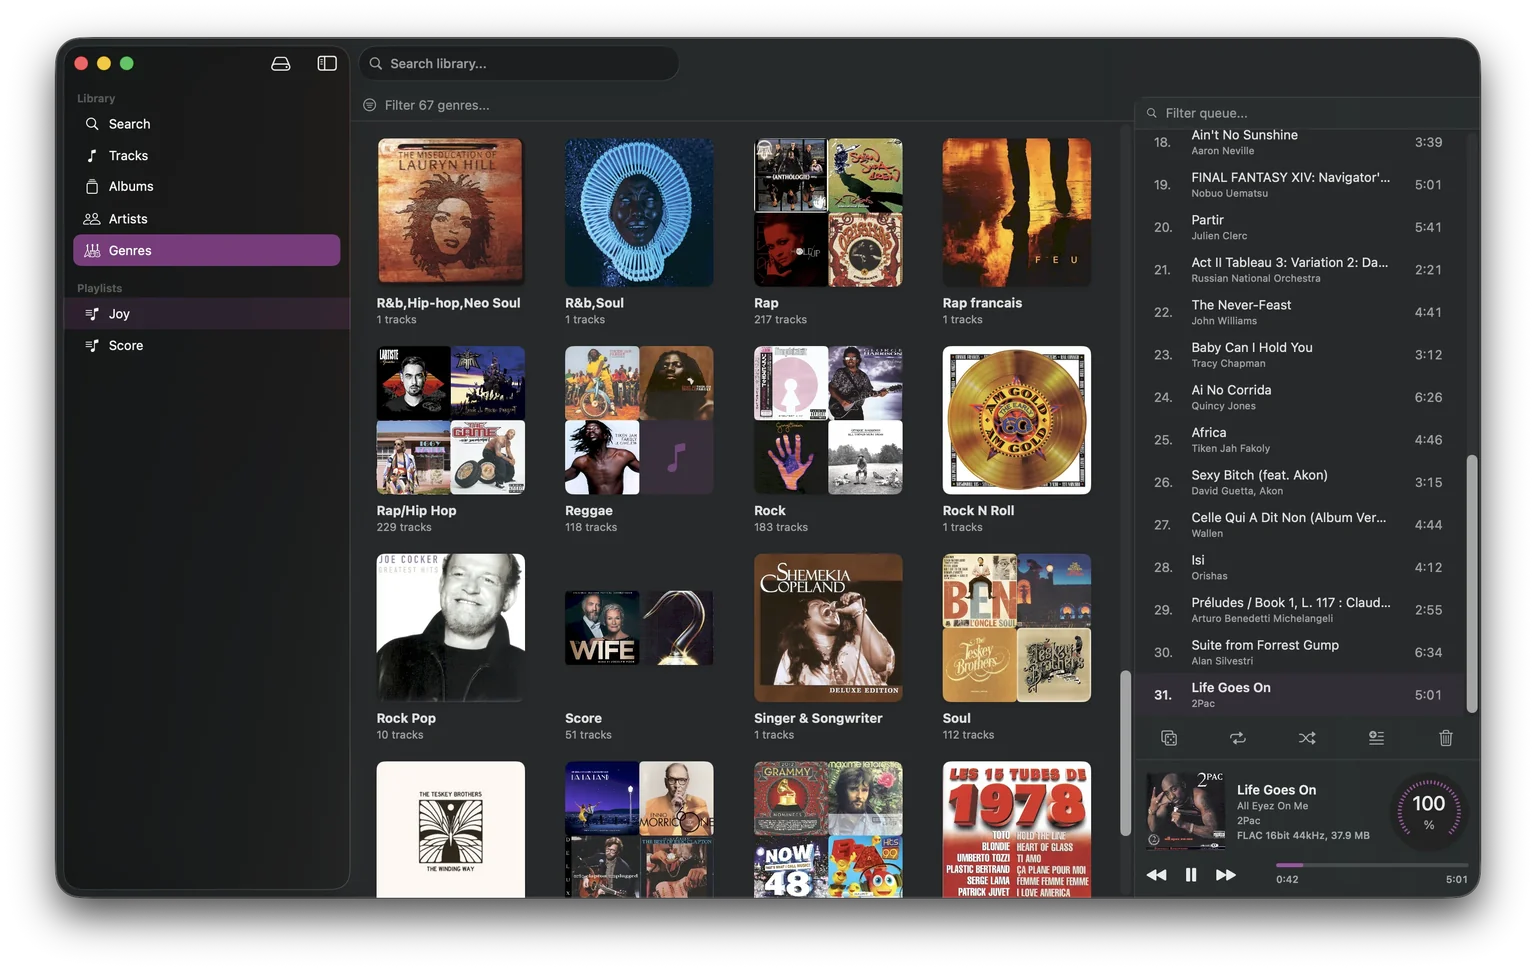
Task: Clear the queue using the trash icon
Action: pyautogui.click(x=1445, y=738)
